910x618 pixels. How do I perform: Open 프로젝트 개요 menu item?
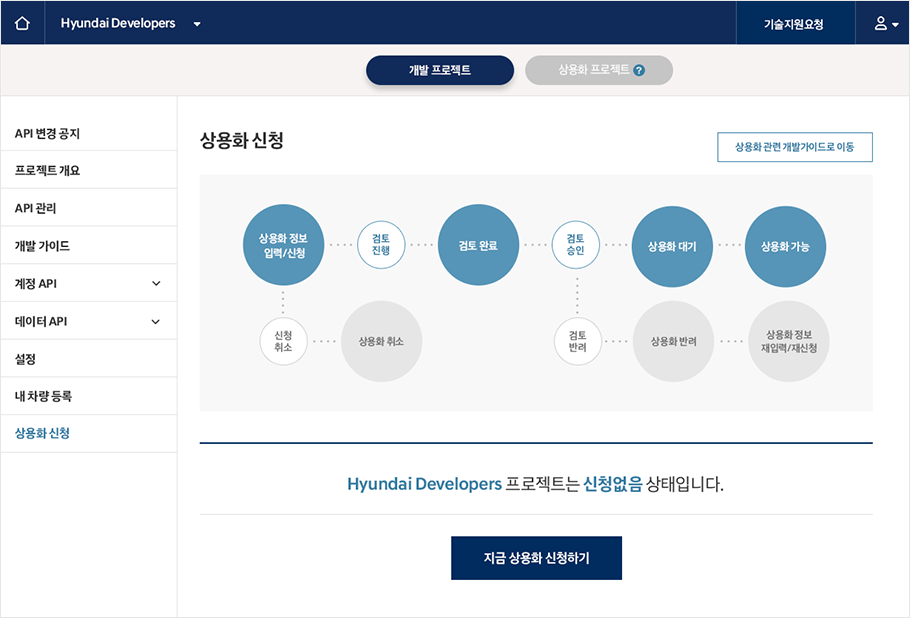click(x=89, y=171)
